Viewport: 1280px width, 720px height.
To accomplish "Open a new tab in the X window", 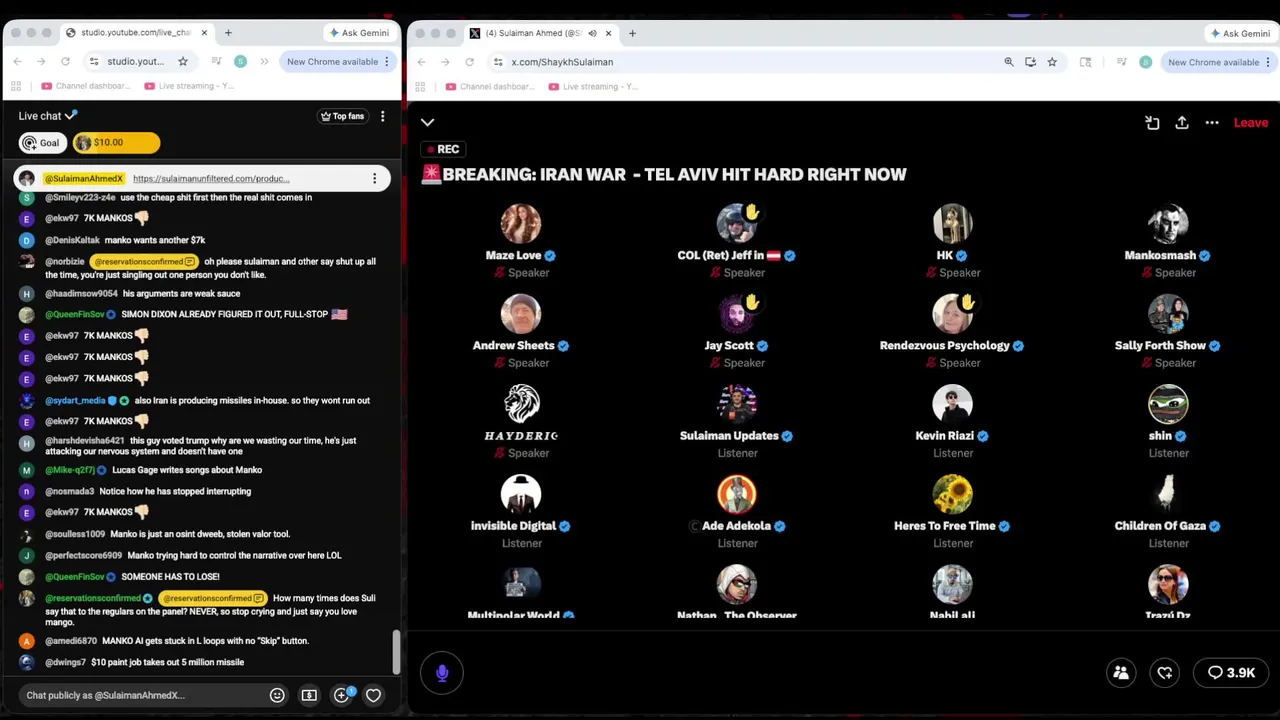I will tap(632, 33).
